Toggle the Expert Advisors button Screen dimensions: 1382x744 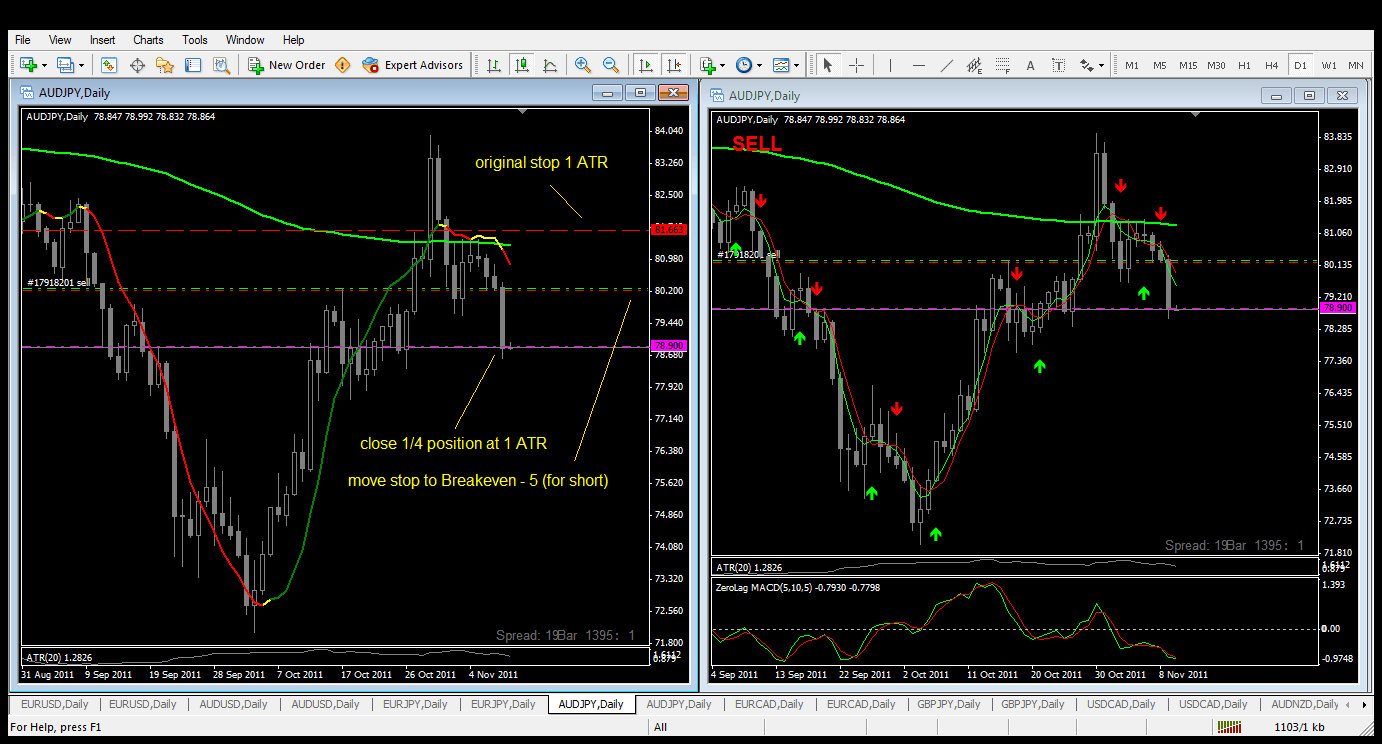point(413,65)
